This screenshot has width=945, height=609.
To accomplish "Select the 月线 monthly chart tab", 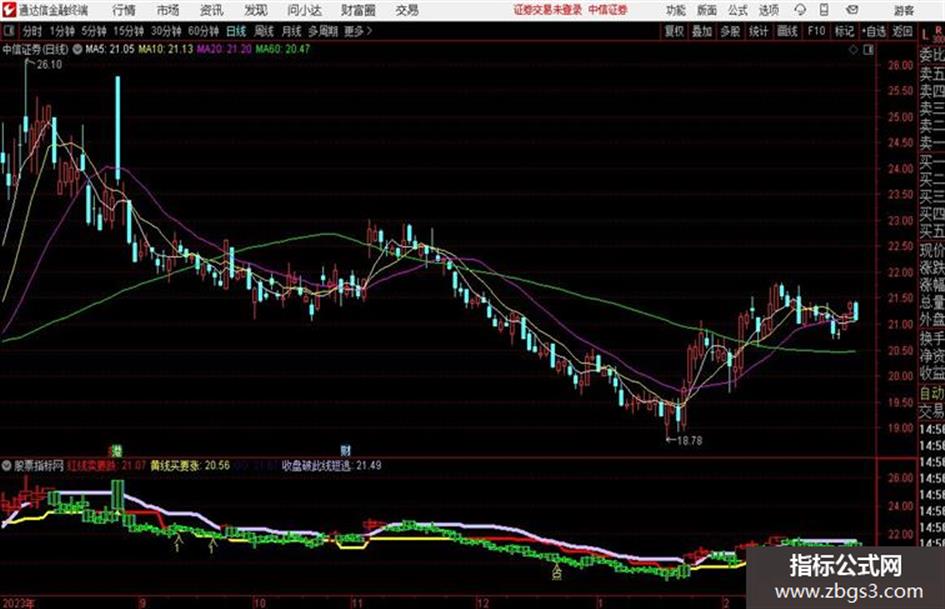I will 291,31.
